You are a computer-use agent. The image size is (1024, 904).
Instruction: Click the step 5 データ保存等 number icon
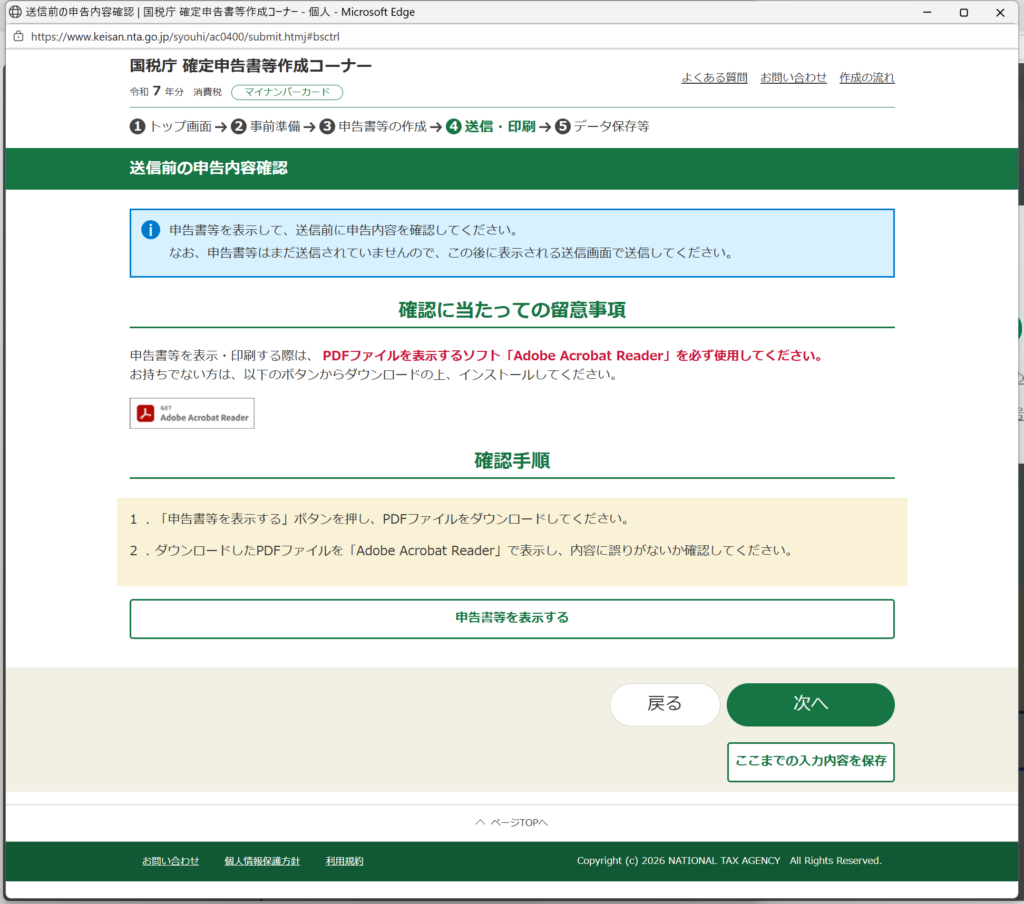[x=563, y=127]
